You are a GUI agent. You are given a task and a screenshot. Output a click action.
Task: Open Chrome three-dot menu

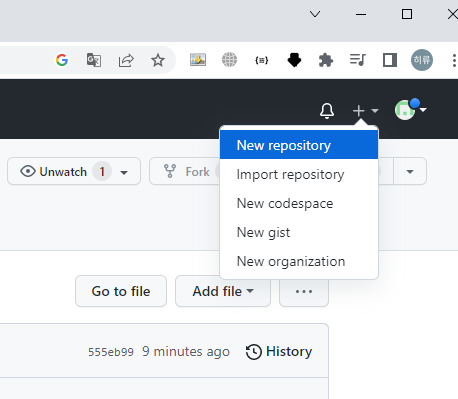pos(454,60)
